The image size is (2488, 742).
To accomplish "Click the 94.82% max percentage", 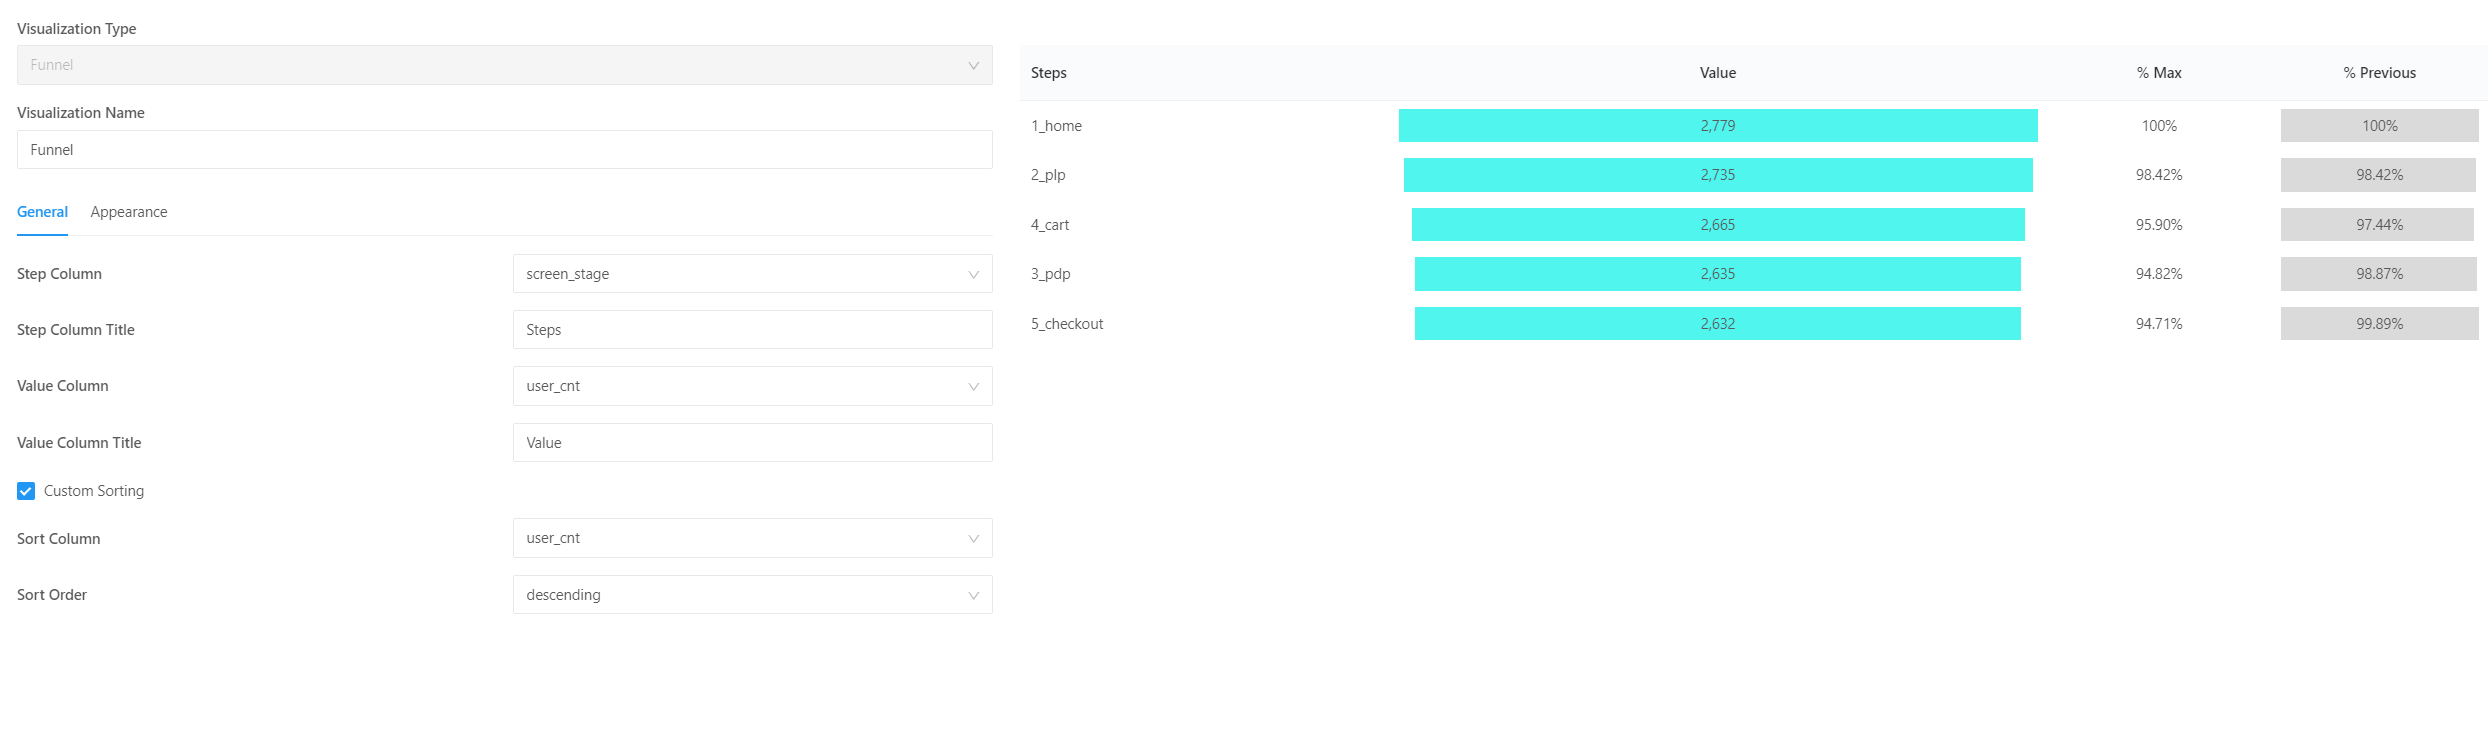I will pos(2159,274).
